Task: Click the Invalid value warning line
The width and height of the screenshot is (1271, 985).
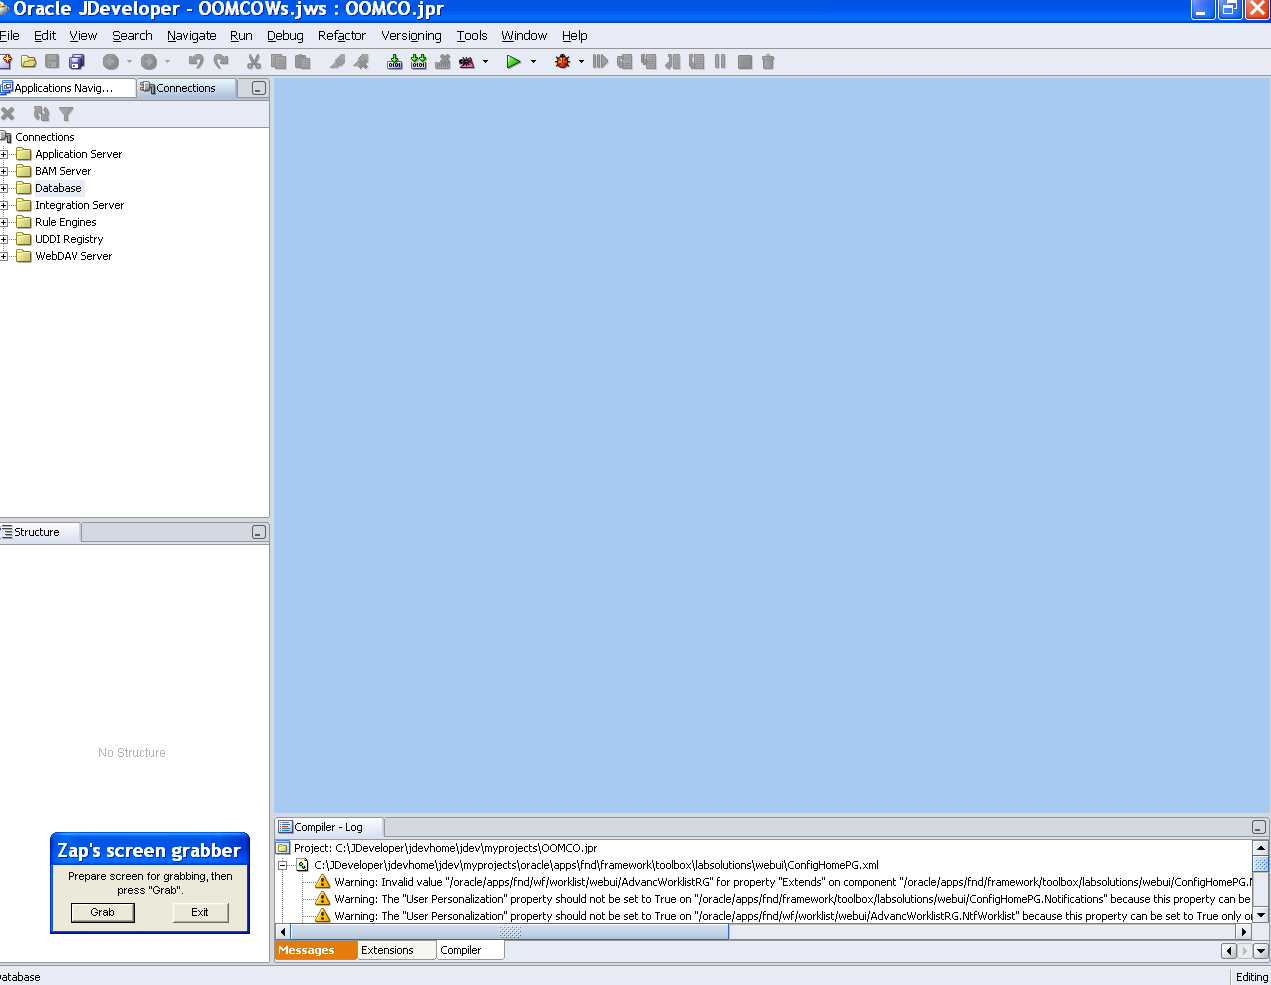Action: tap(792, 882)
